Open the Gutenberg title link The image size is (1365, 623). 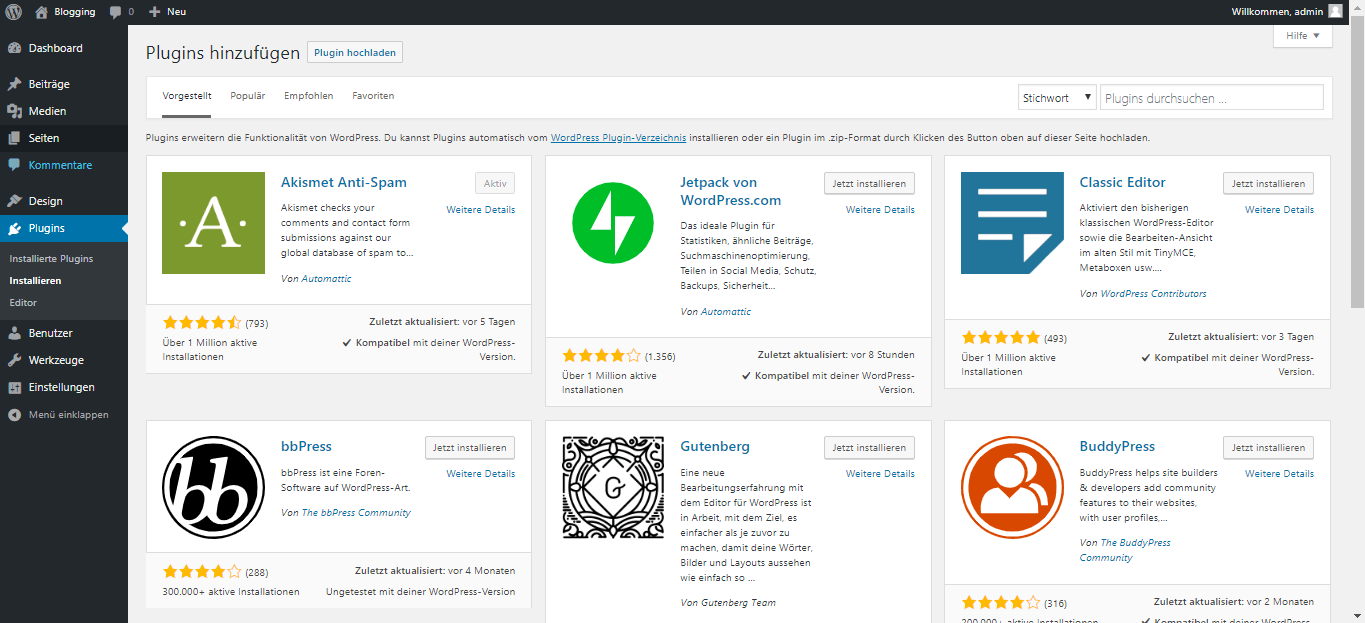[714, 446]
